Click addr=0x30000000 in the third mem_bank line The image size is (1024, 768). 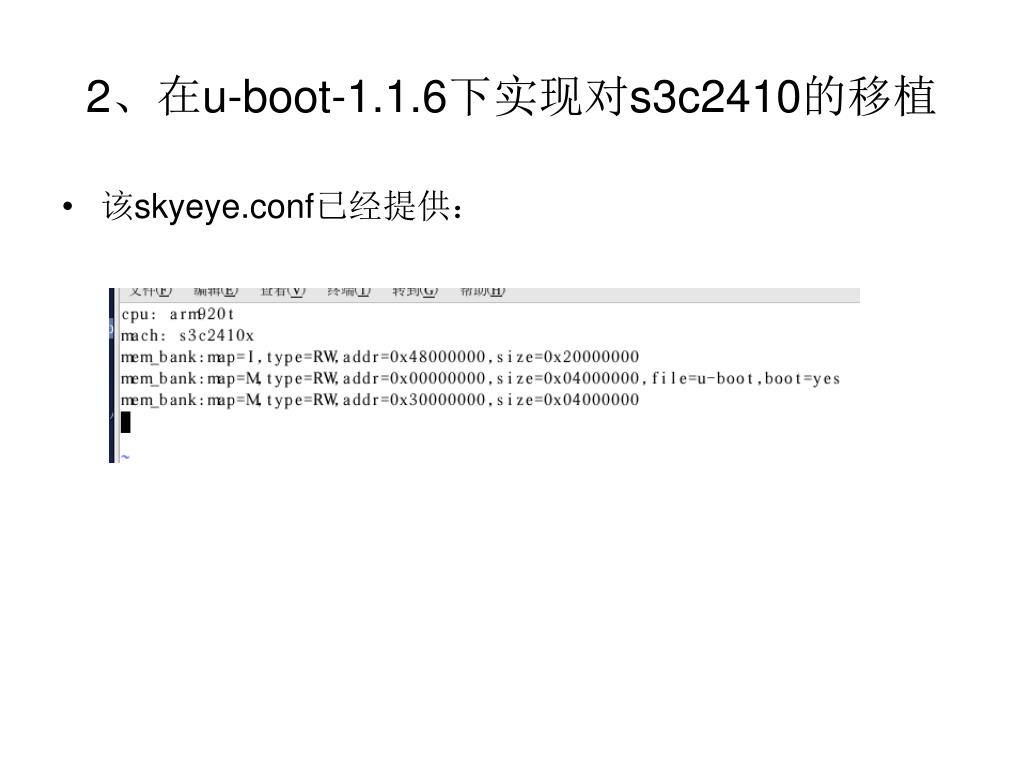tap(415, 400)
